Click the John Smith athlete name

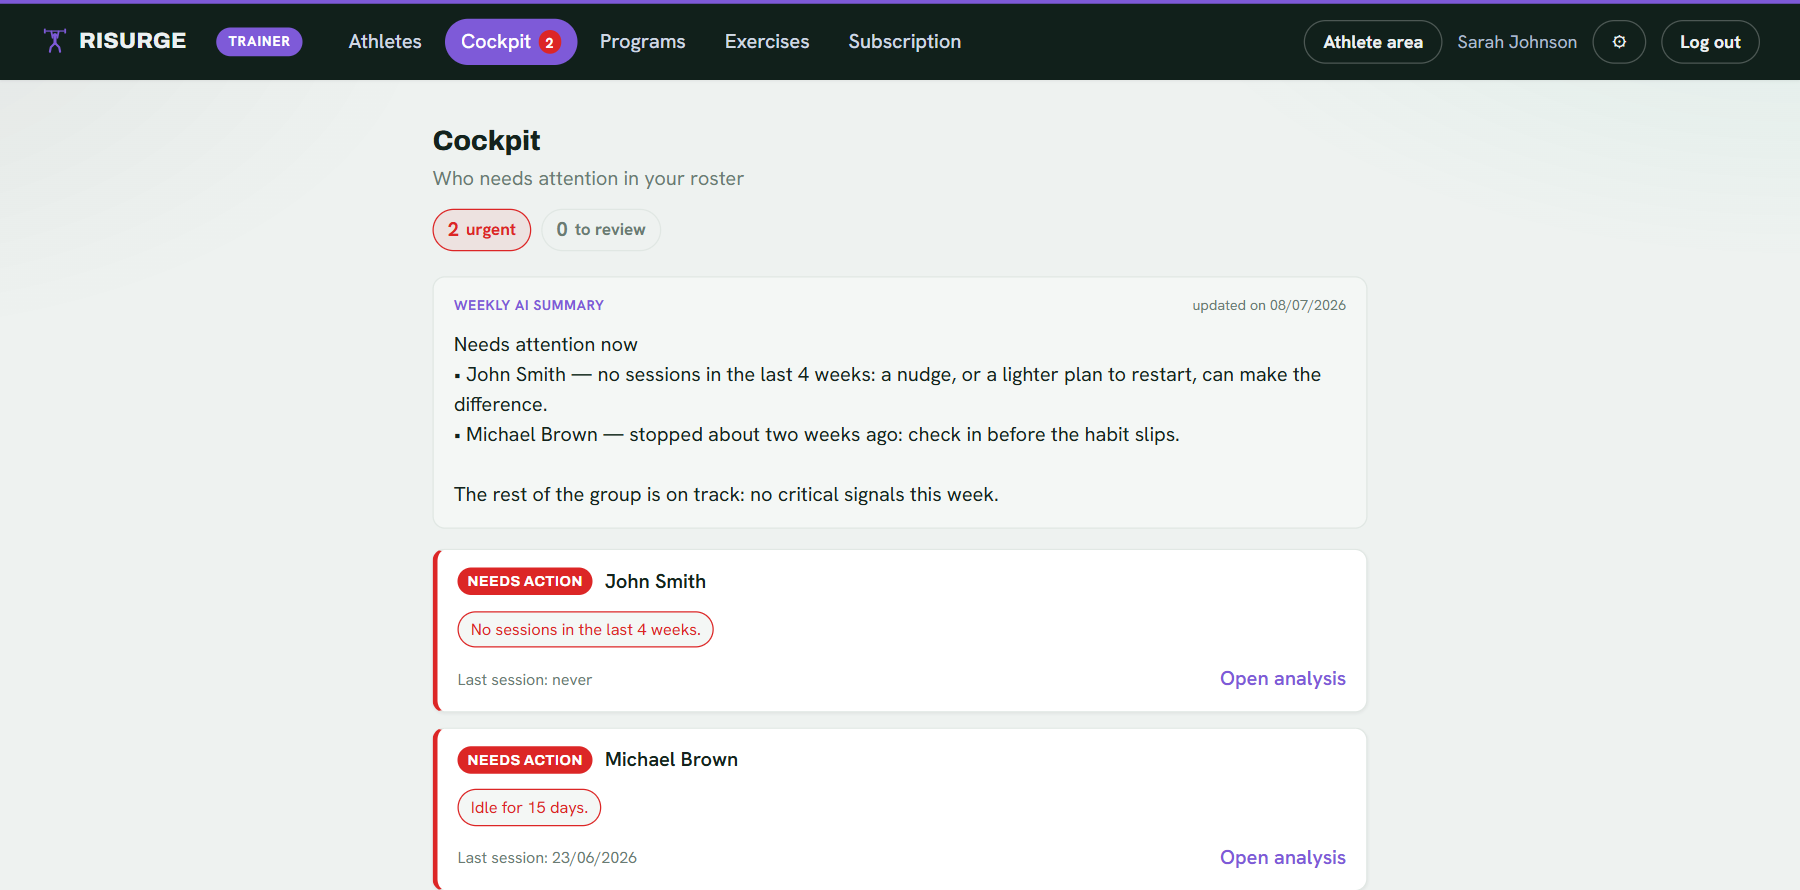coord(655,582)
